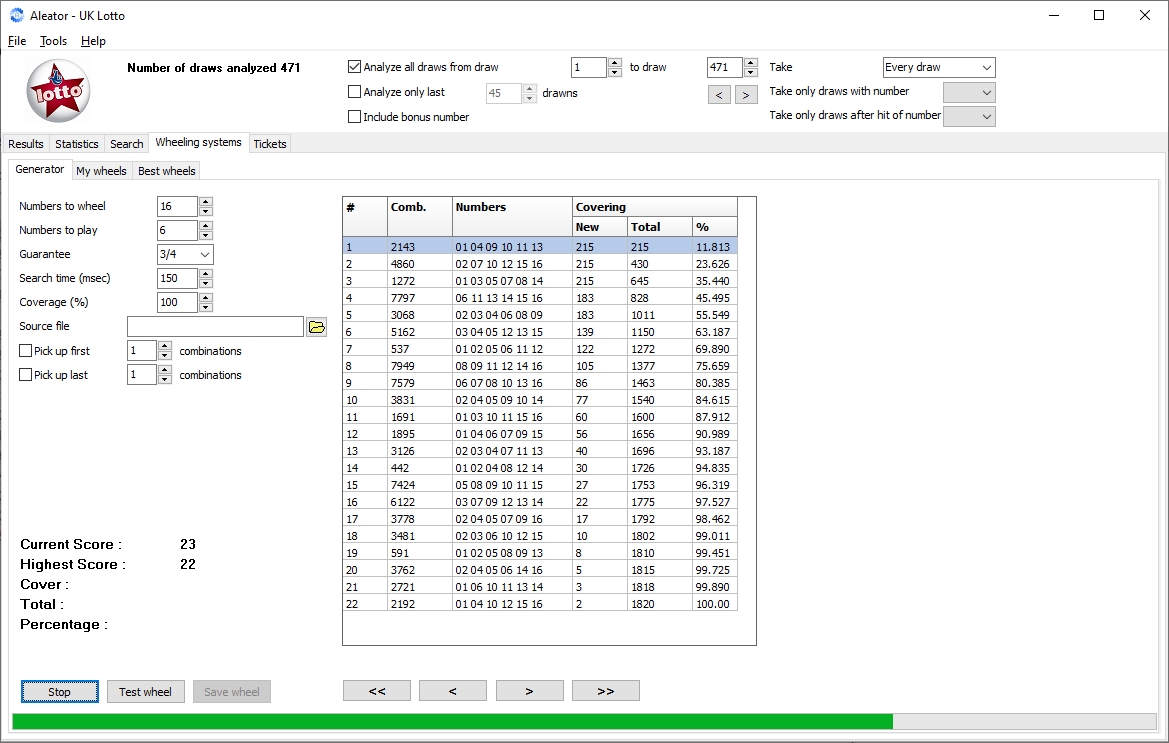Open the source file folder browse icon

tap(317, 326)
